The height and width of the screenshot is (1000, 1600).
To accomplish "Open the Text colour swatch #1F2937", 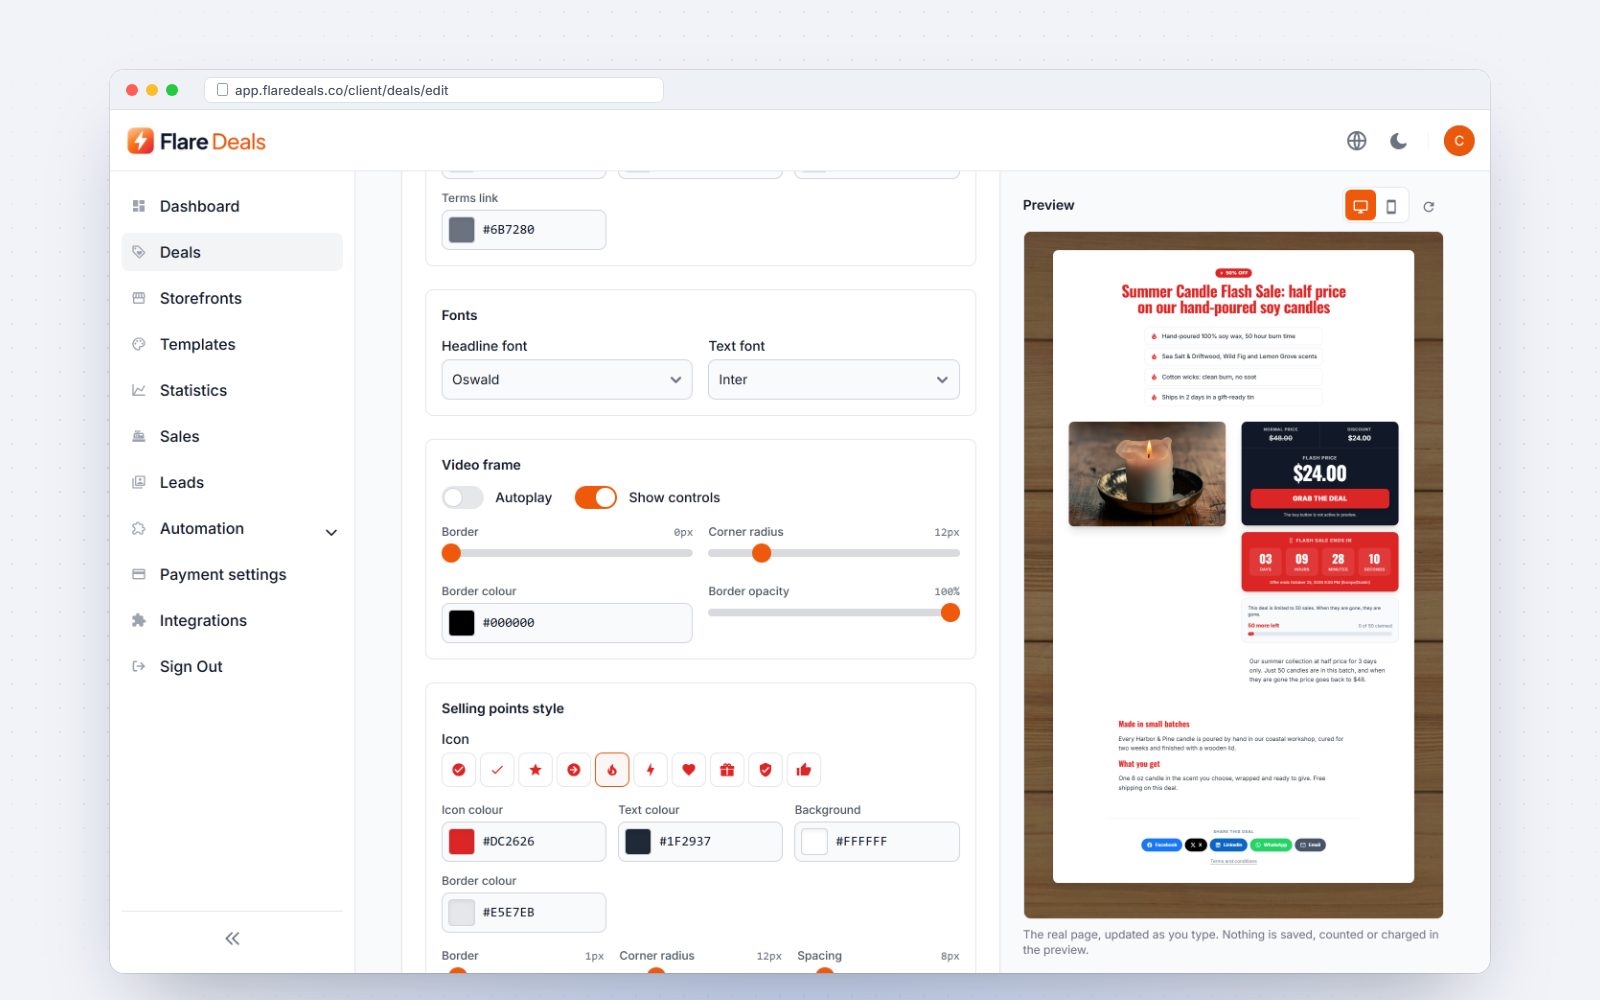I will [638, 841].
